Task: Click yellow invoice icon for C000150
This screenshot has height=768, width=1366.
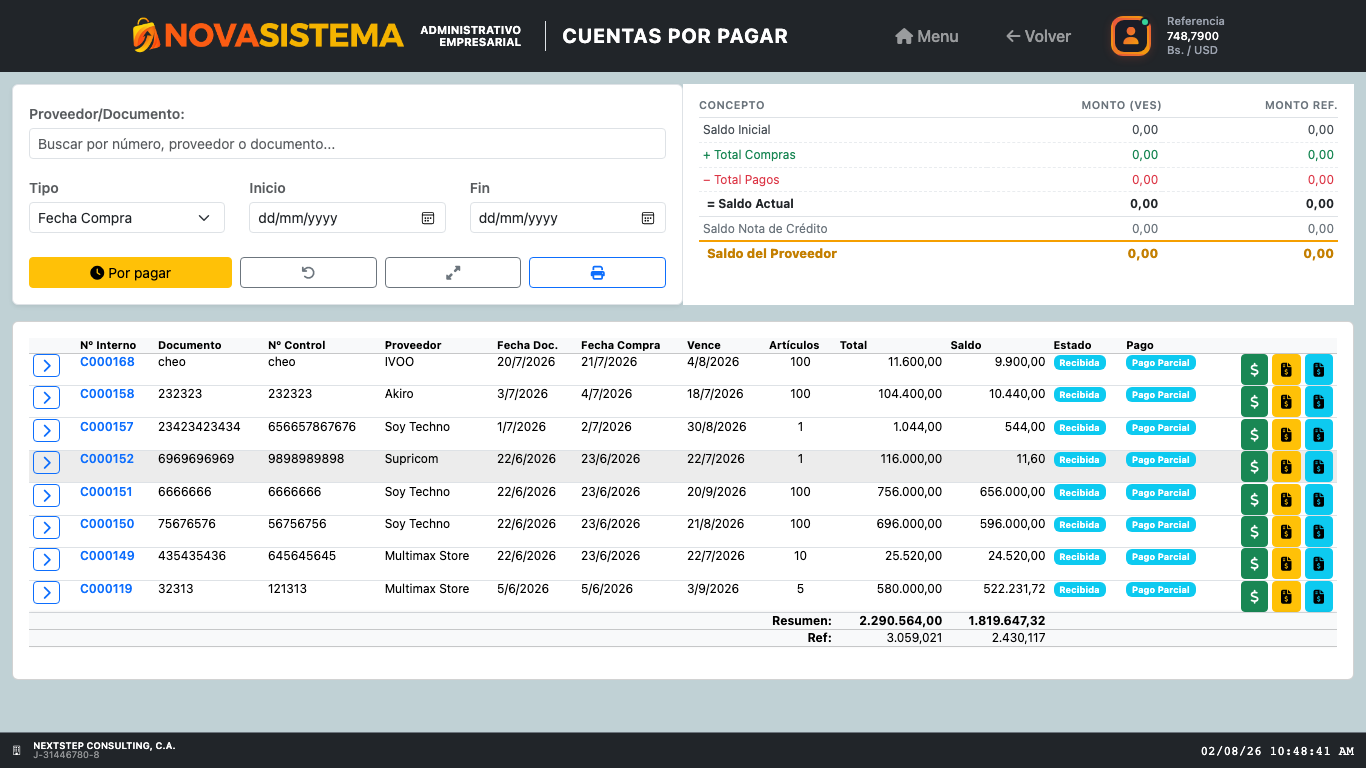Action: (x=1286, y=531)
